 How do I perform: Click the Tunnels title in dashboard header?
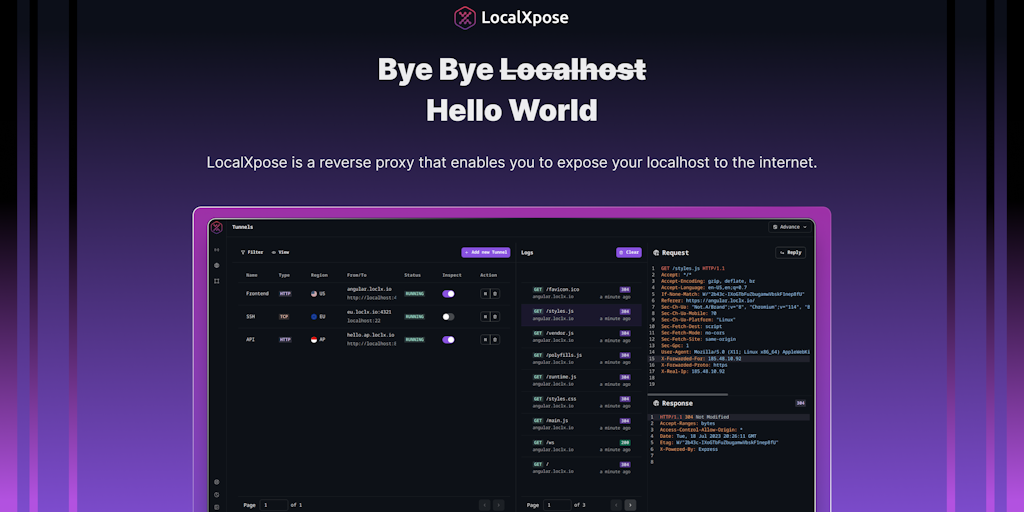coord(242,227)
